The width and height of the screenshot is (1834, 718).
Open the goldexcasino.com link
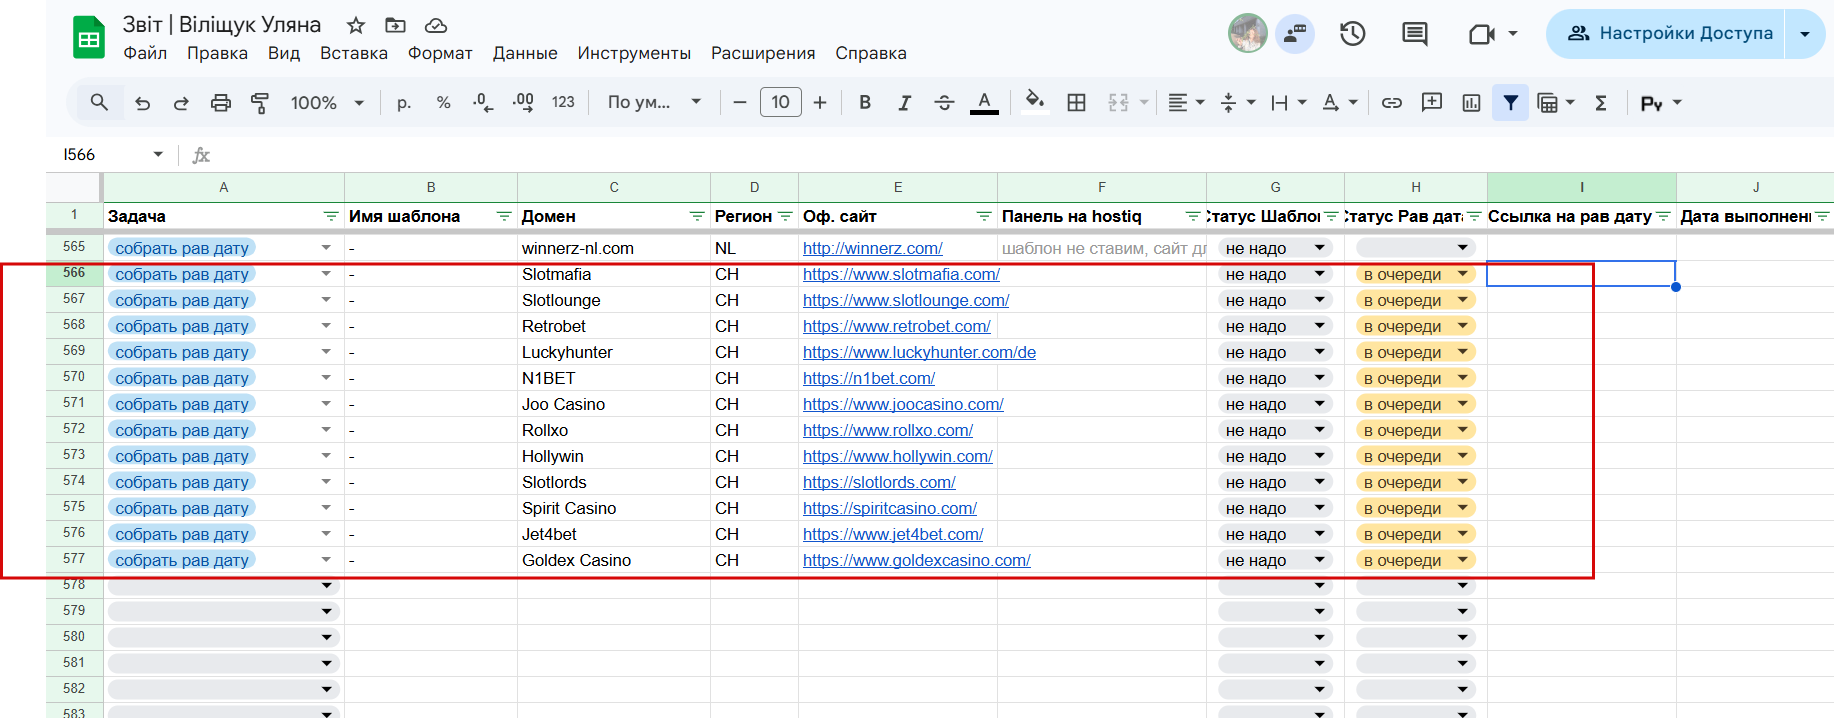point(916,560)
